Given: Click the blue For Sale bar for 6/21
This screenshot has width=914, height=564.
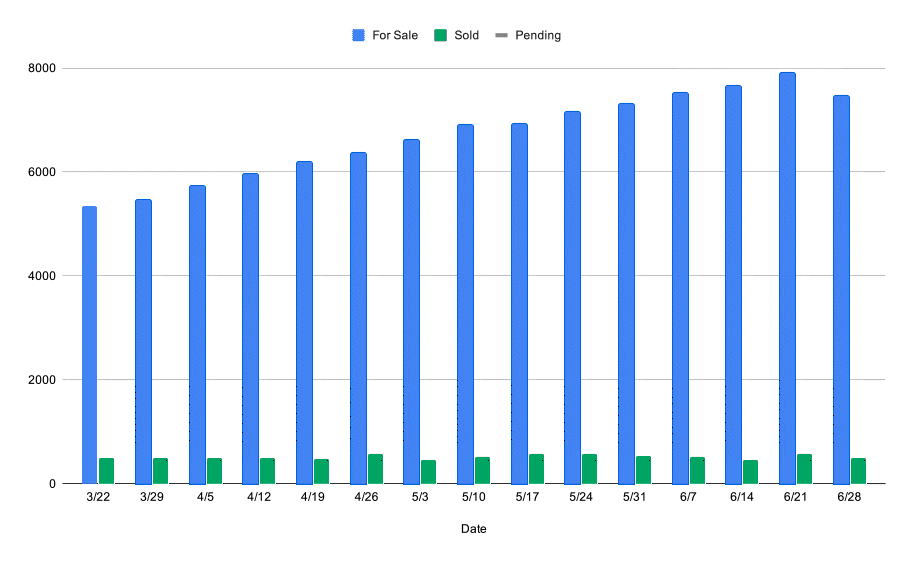Looking at the screenshot, I should [x=788, y=278].
